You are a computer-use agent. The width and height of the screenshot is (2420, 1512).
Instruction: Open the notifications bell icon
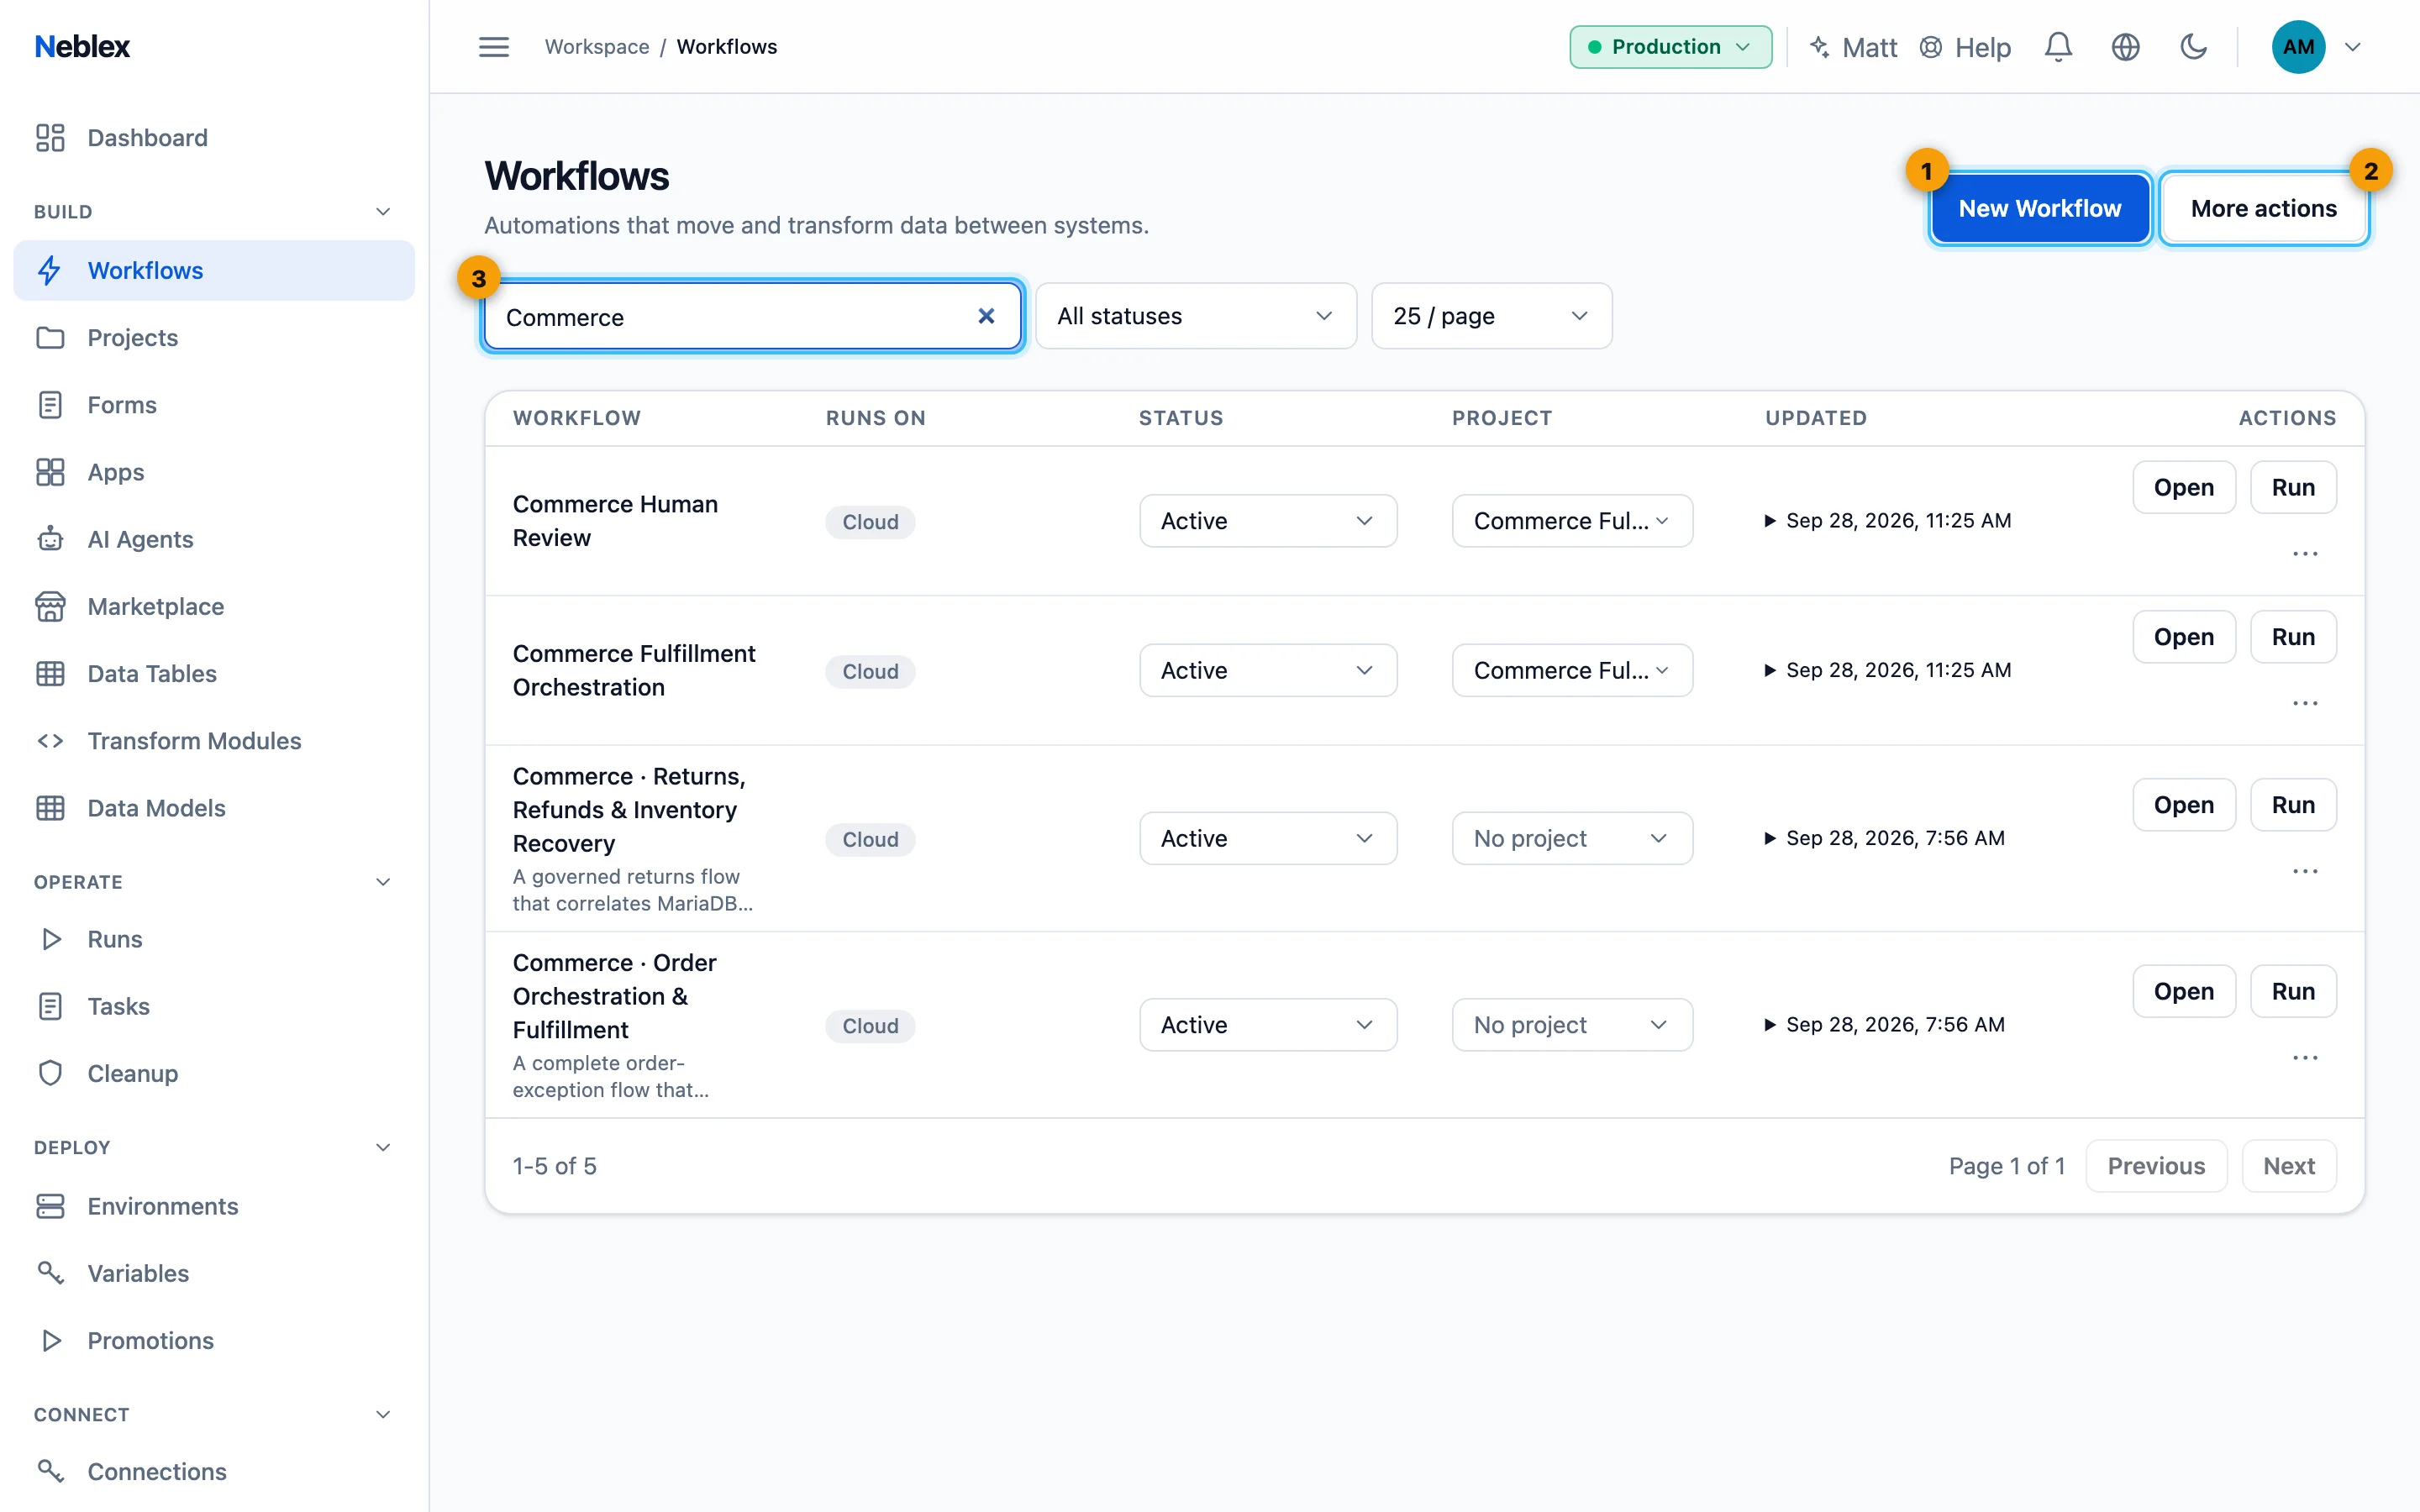pyautogui.click(x=2058, y=47)
